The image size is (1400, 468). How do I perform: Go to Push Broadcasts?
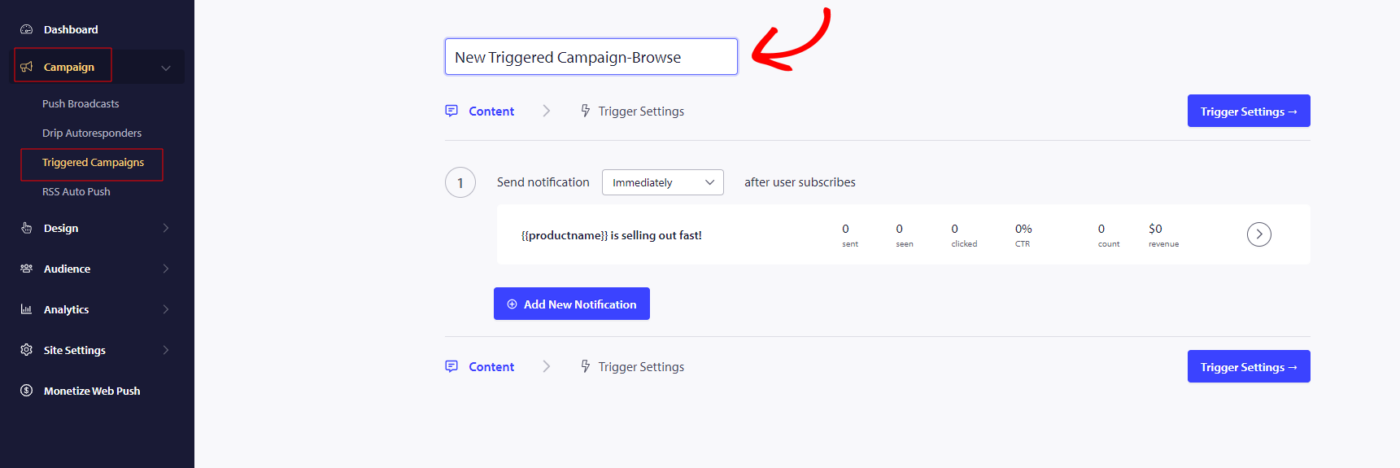pos(81,103)
